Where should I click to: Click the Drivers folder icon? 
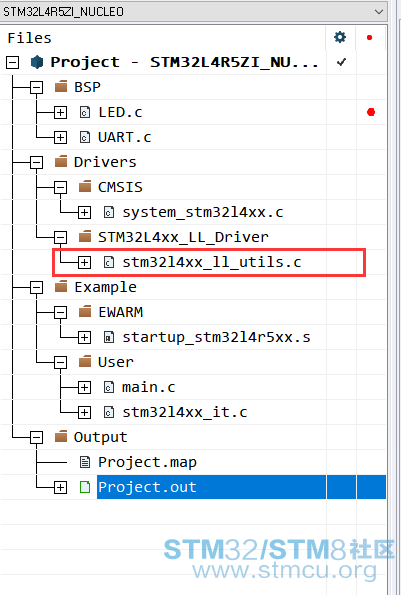(x=61, y=161)
